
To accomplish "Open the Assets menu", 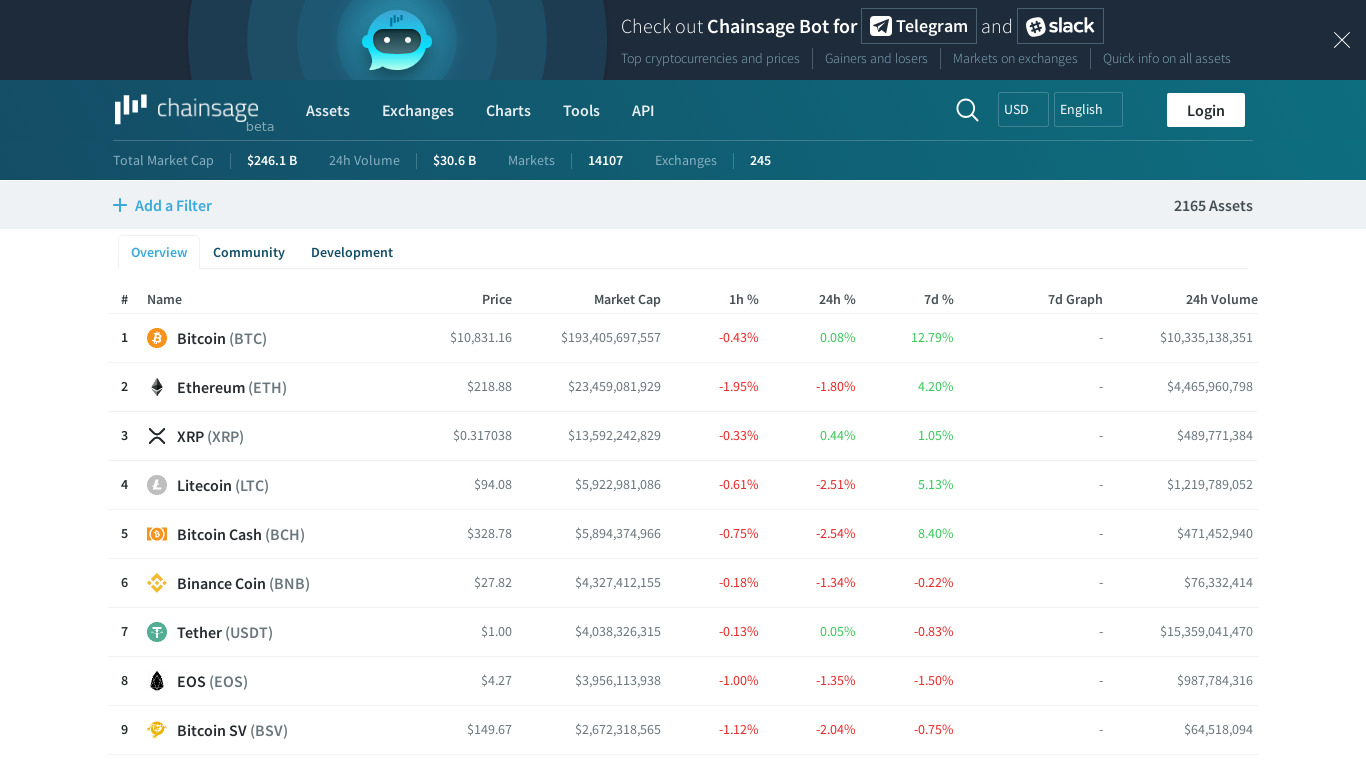I will pyautogui.click(x=328, y=111).
